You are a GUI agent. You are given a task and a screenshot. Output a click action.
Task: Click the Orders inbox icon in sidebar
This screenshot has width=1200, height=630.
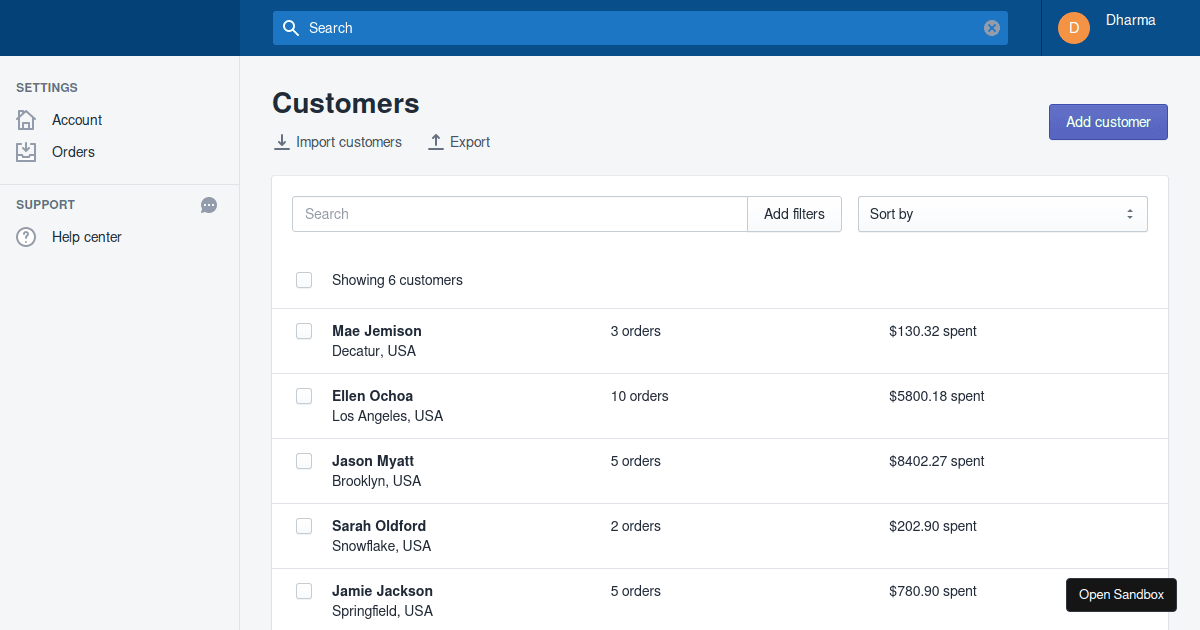tap(26, 152)
